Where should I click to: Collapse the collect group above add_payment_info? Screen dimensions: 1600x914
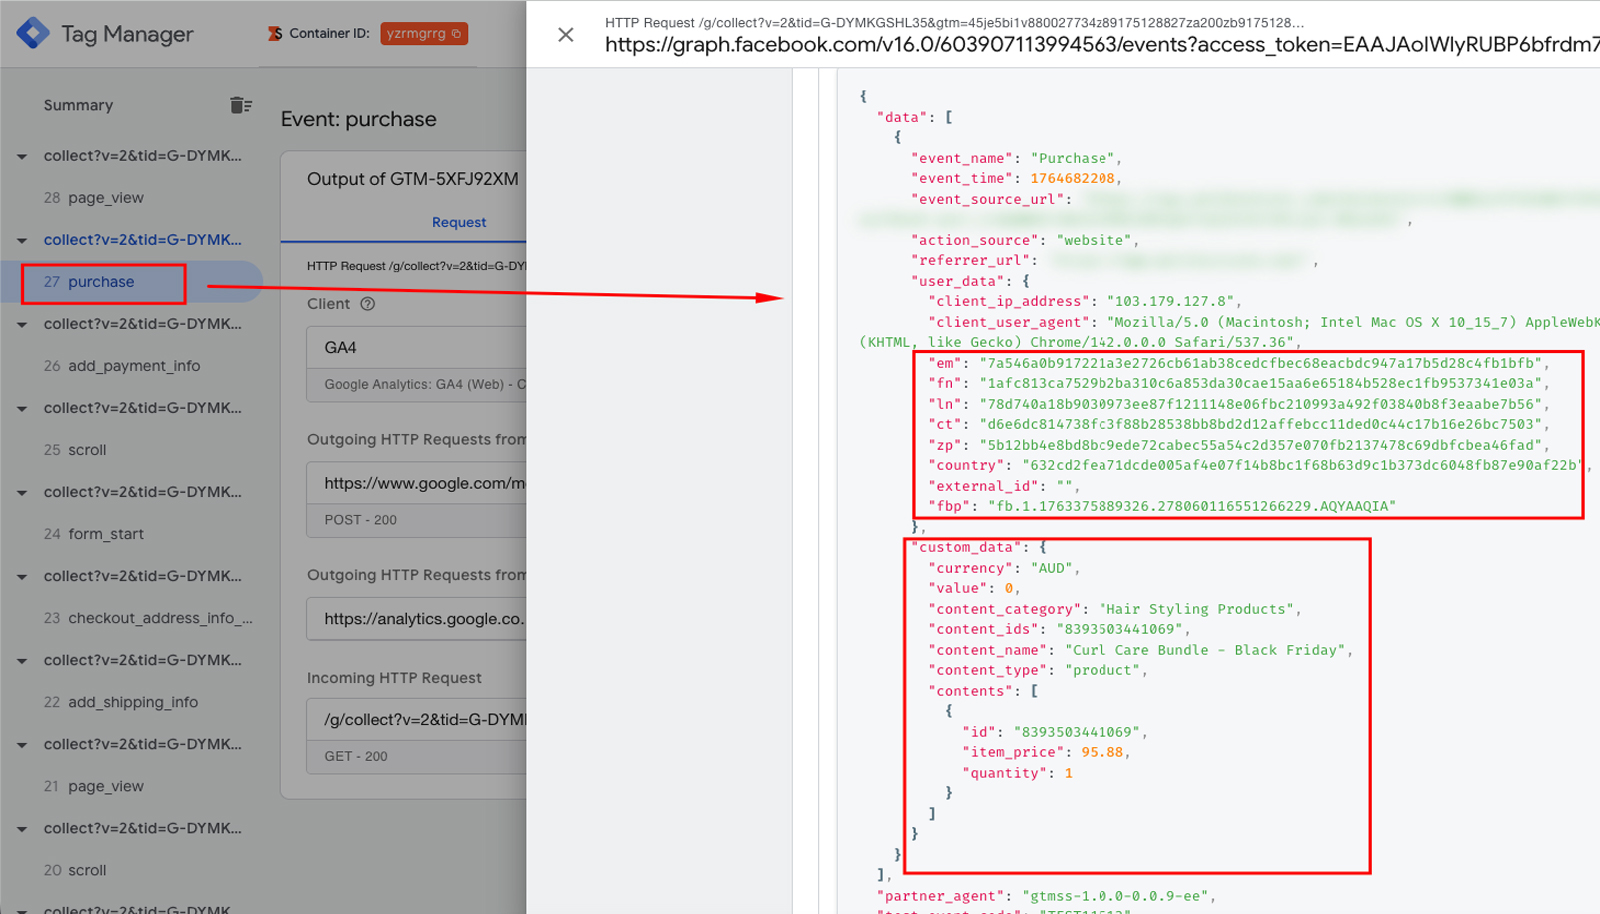click(22, 324)
